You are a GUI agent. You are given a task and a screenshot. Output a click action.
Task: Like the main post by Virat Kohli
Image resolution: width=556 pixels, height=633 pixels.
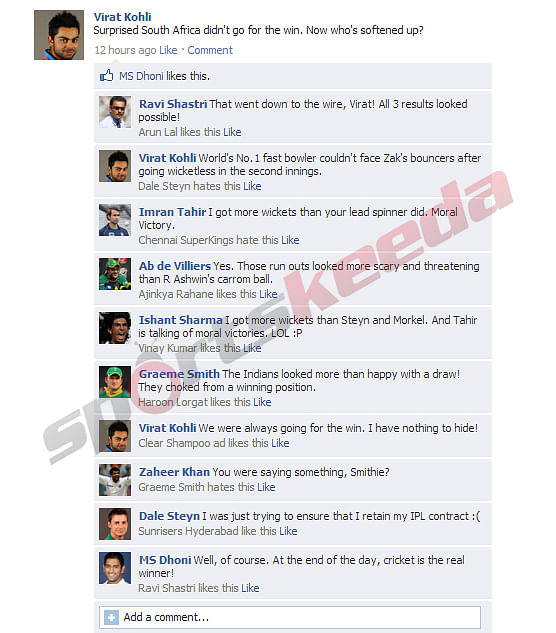168,50
